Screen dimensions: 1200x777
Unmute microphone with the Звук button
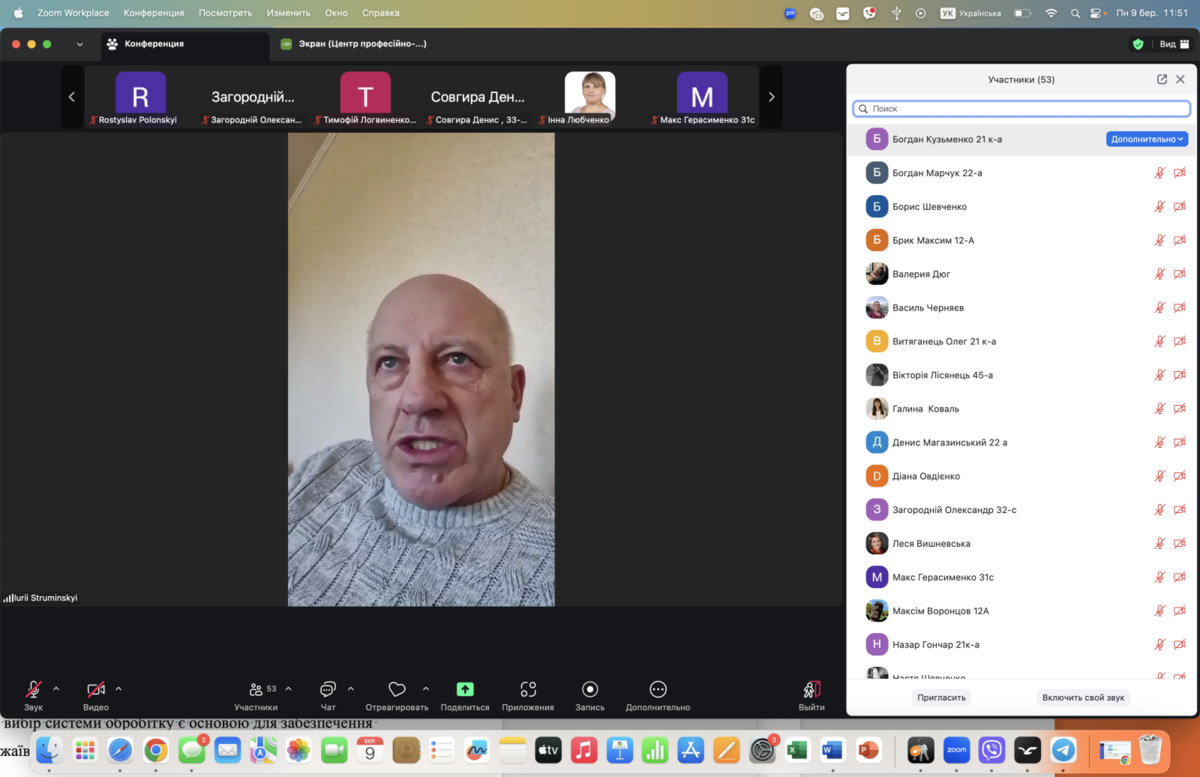(x=33, y=690)
